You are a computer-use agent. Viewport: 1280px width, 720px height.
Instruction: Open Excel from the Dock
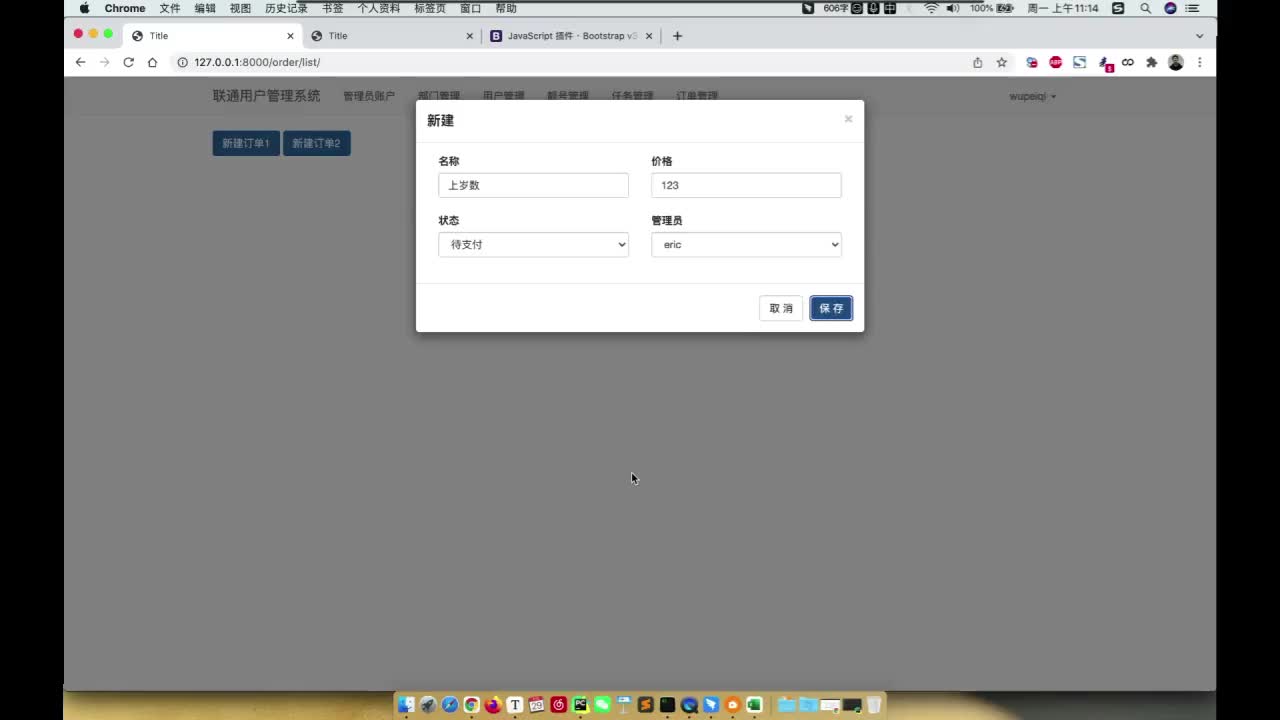pyautogui.click(x=755, y=705)
